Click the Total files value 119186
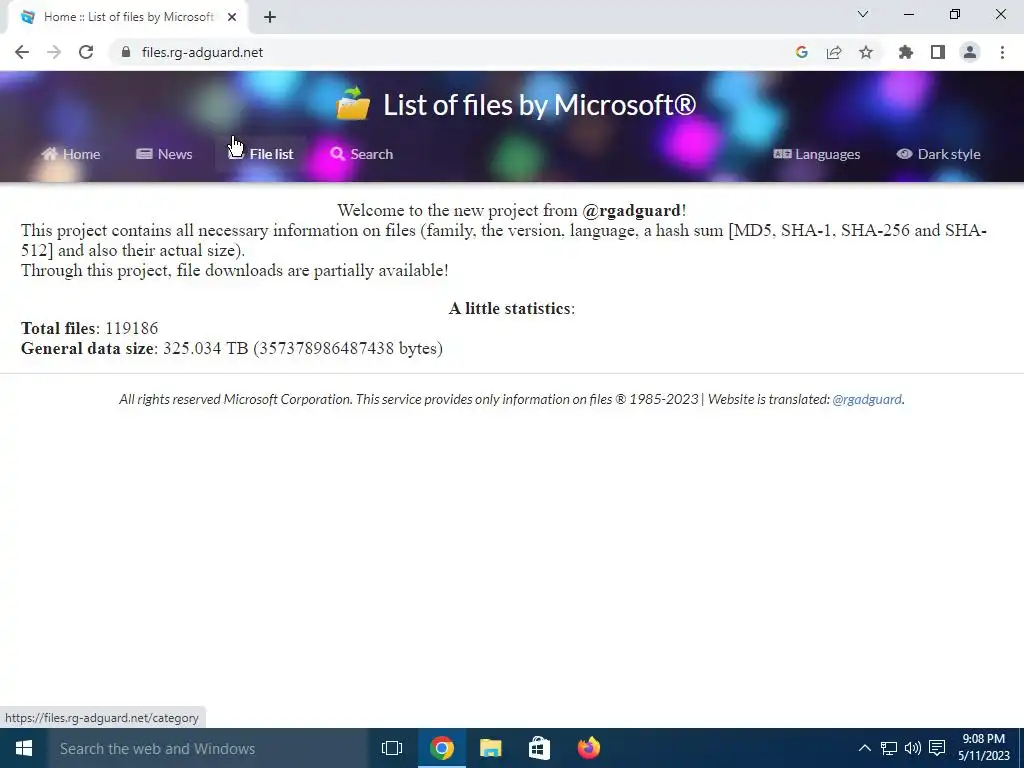Screen dimensions: 1024x768 pos(131,328)
